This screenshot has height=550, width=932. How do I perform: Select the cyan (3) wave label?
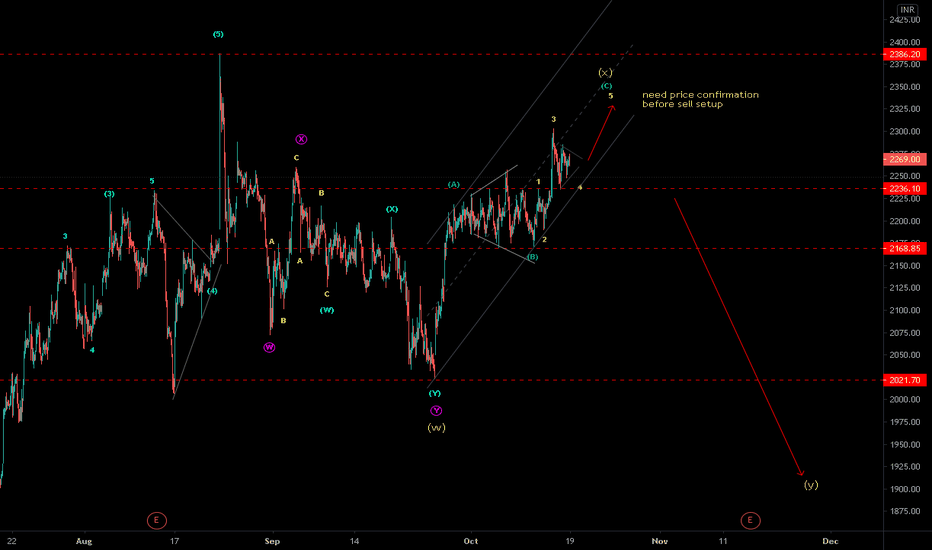(109, 194)
